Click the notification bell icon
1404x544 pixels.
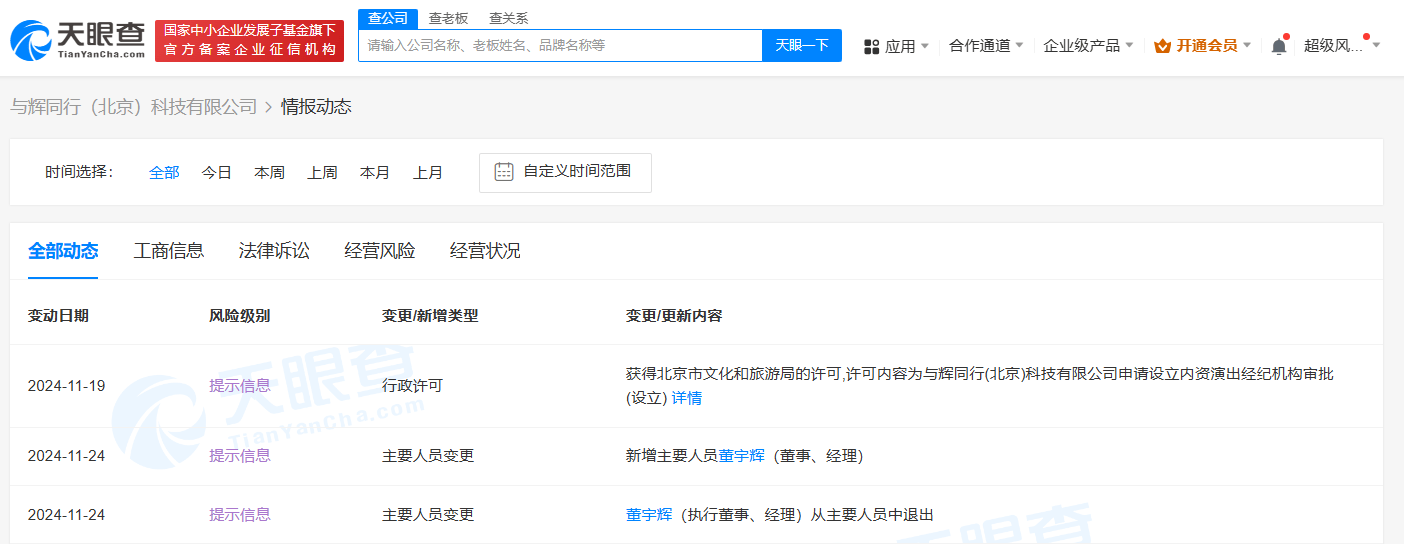click(1279, 46)
